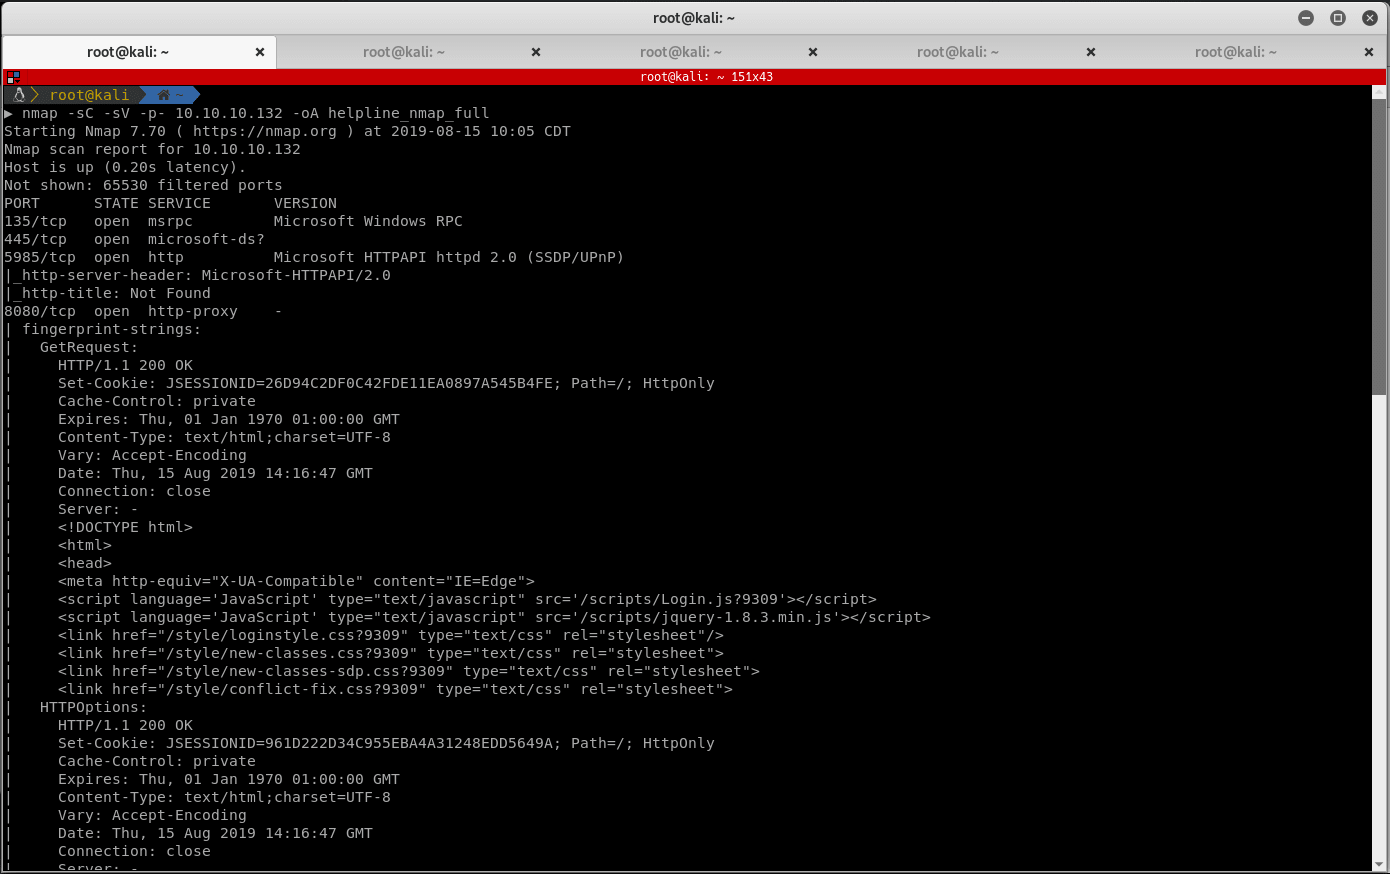Click the scrollbar up arrow

pos(1379,92)
